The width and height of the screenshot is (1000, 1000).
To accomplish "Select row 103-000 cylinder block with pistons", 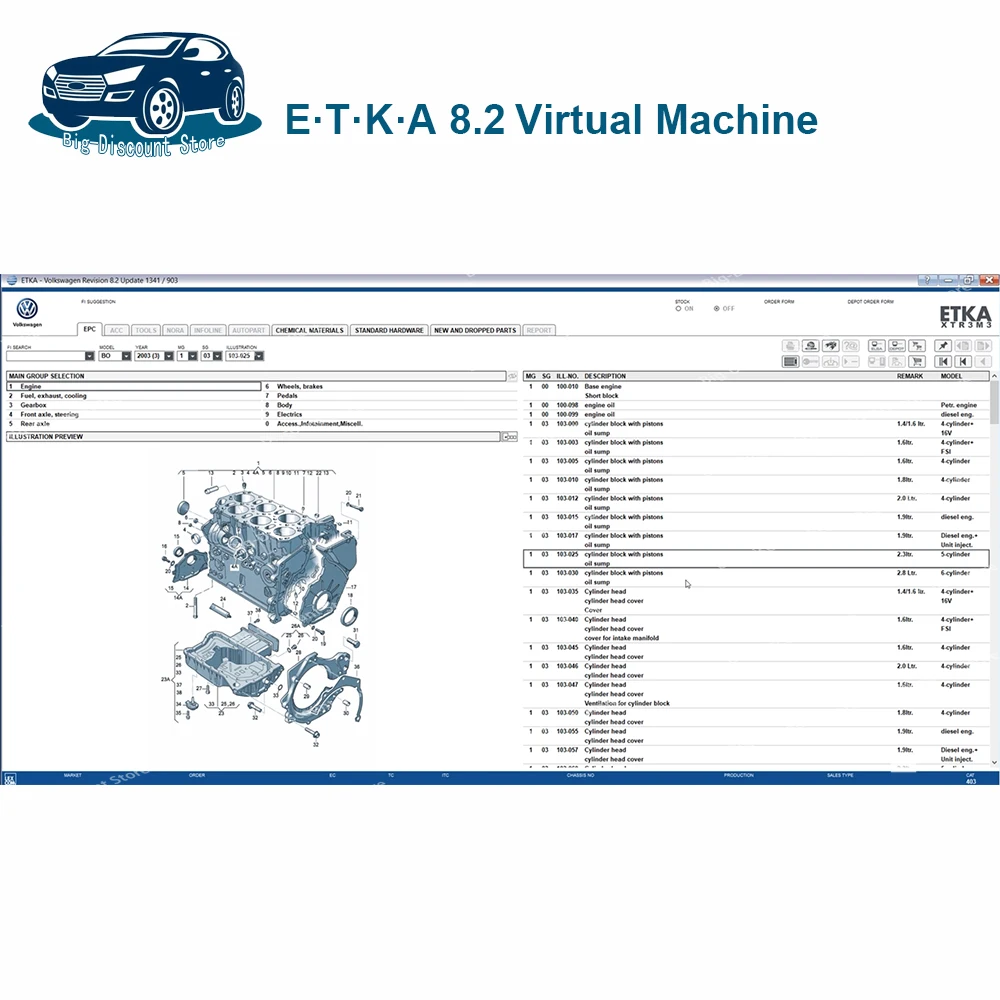I will click(756, 429).
